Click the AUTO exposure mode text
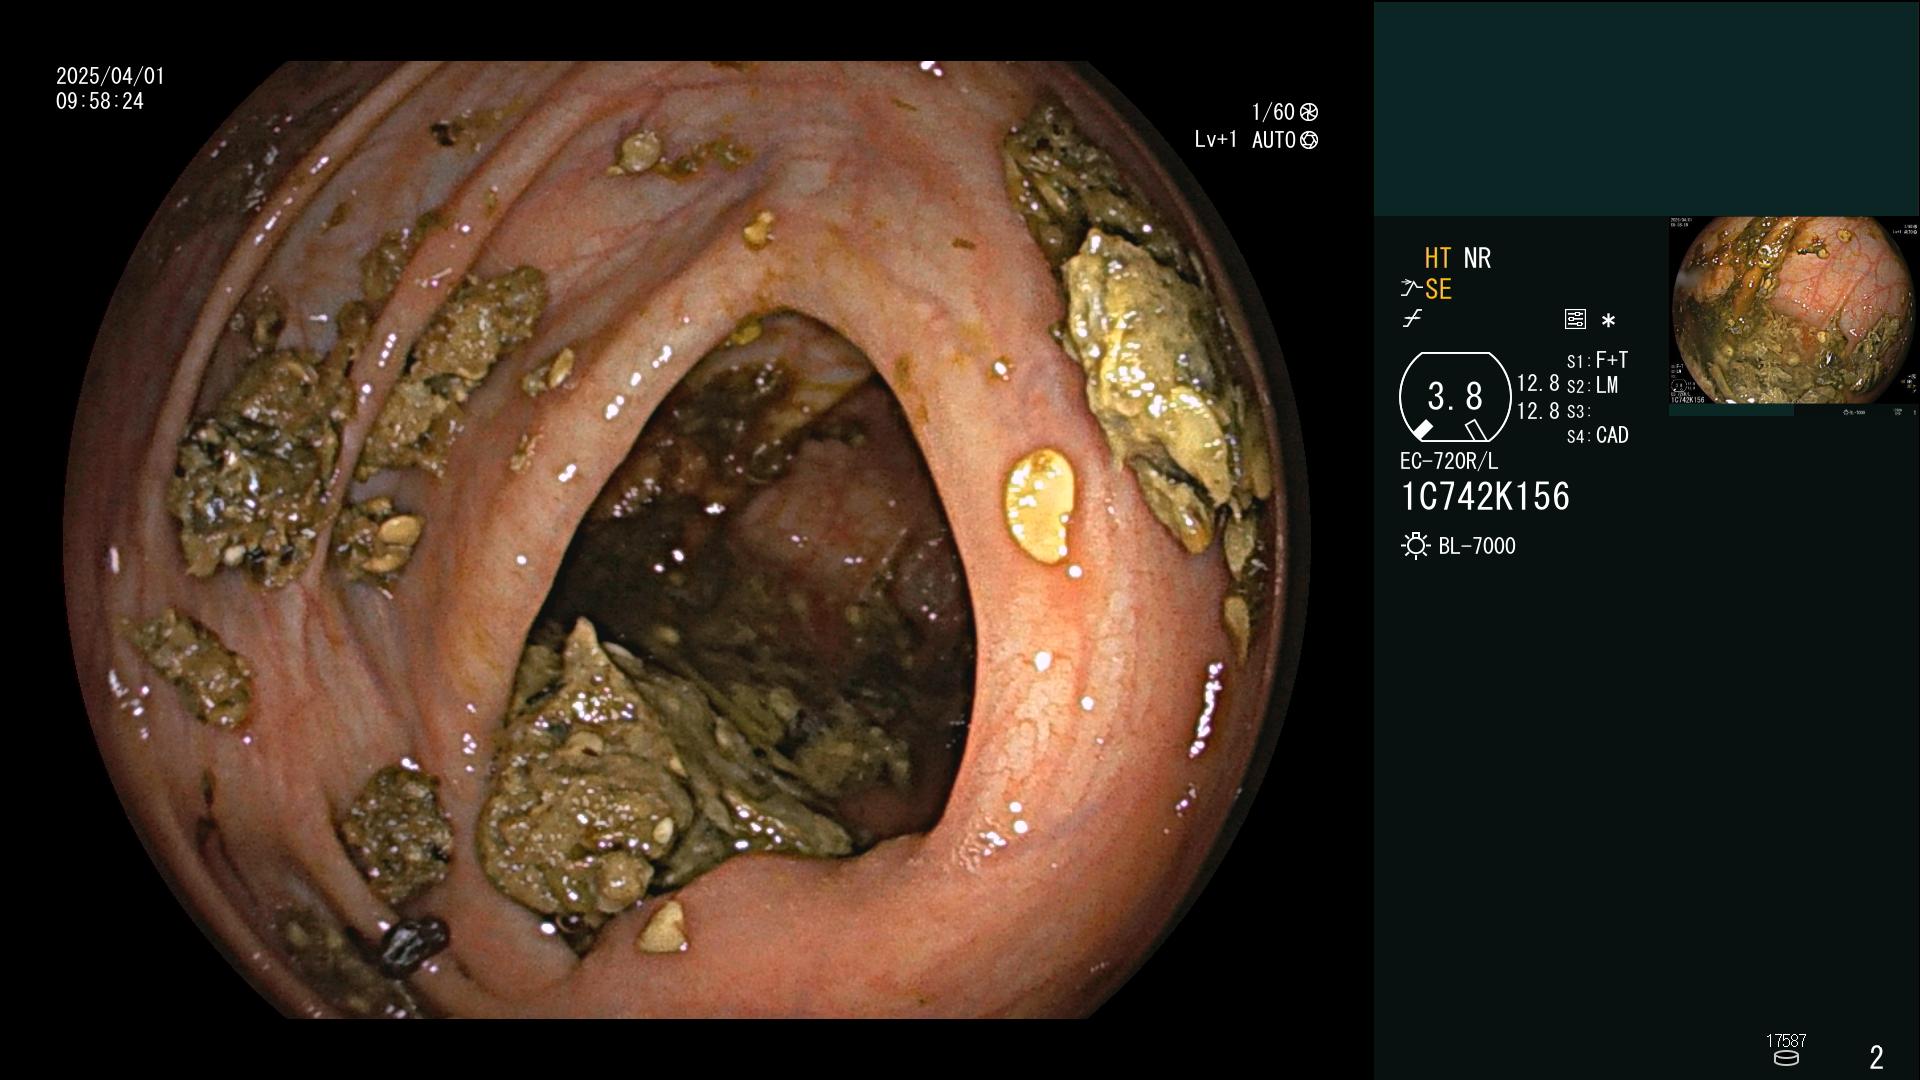 [1274, 140]
